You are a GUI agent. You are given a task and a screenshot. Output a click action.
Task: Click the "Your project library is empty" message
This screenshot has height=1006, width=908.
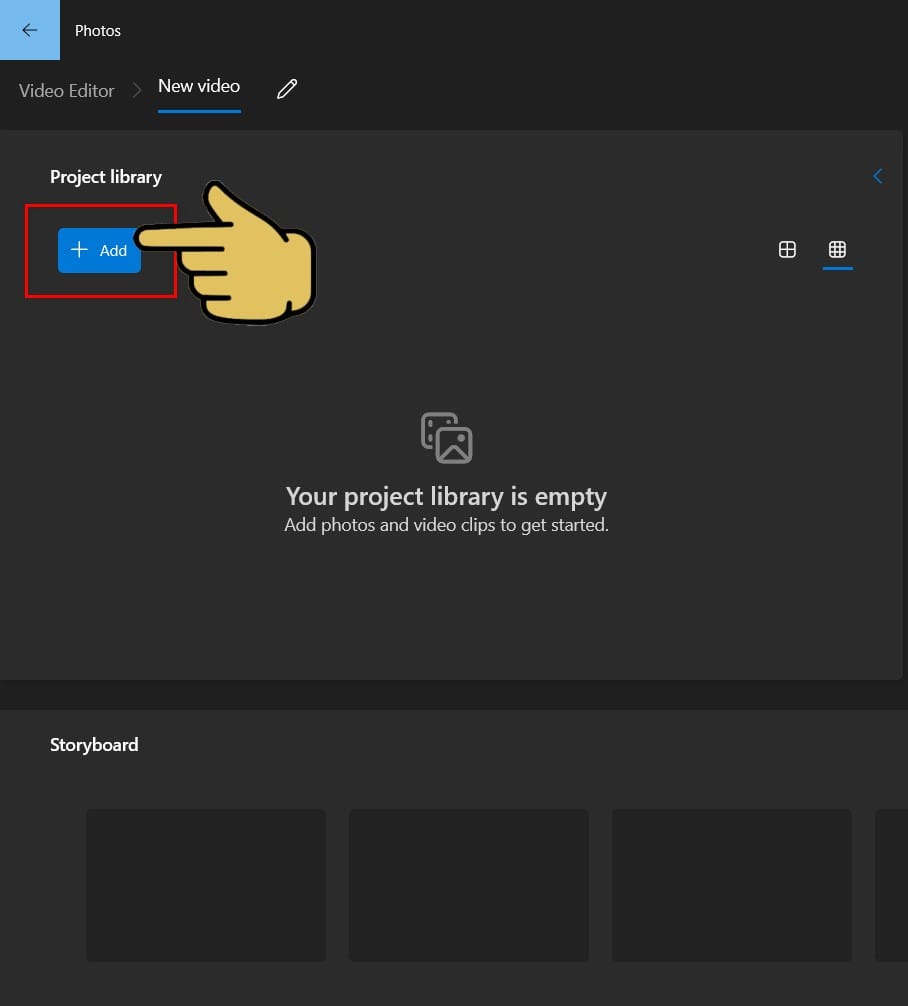446,497
